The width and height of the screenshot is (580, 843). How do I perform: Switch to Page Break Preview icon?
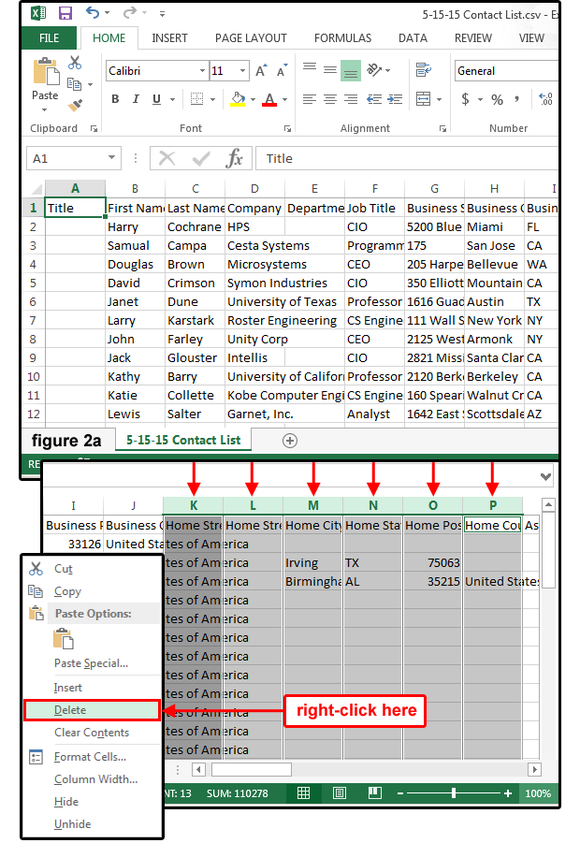375,793
